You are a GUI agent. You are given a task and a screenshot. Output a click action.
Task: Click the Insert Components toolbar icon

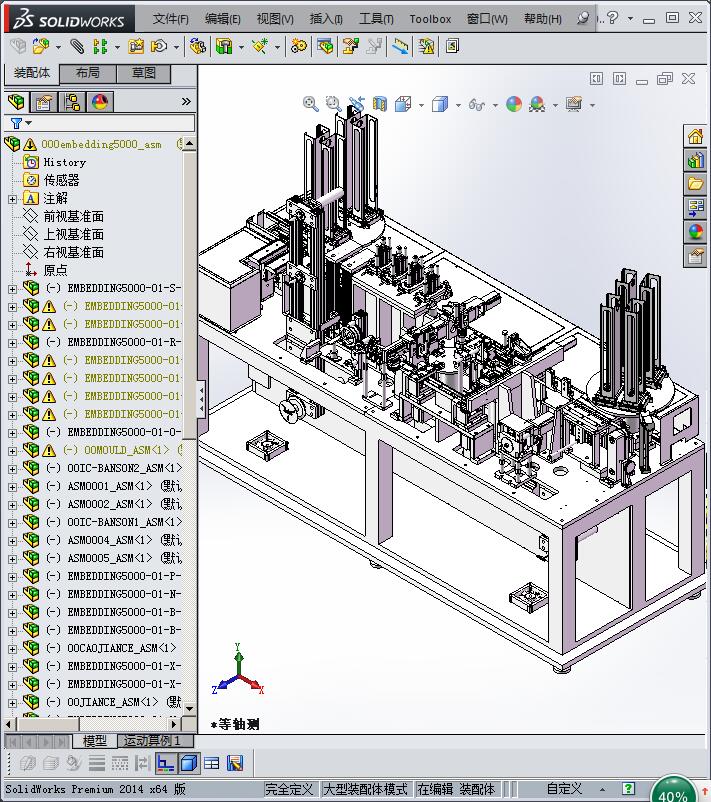click(41, 47)
